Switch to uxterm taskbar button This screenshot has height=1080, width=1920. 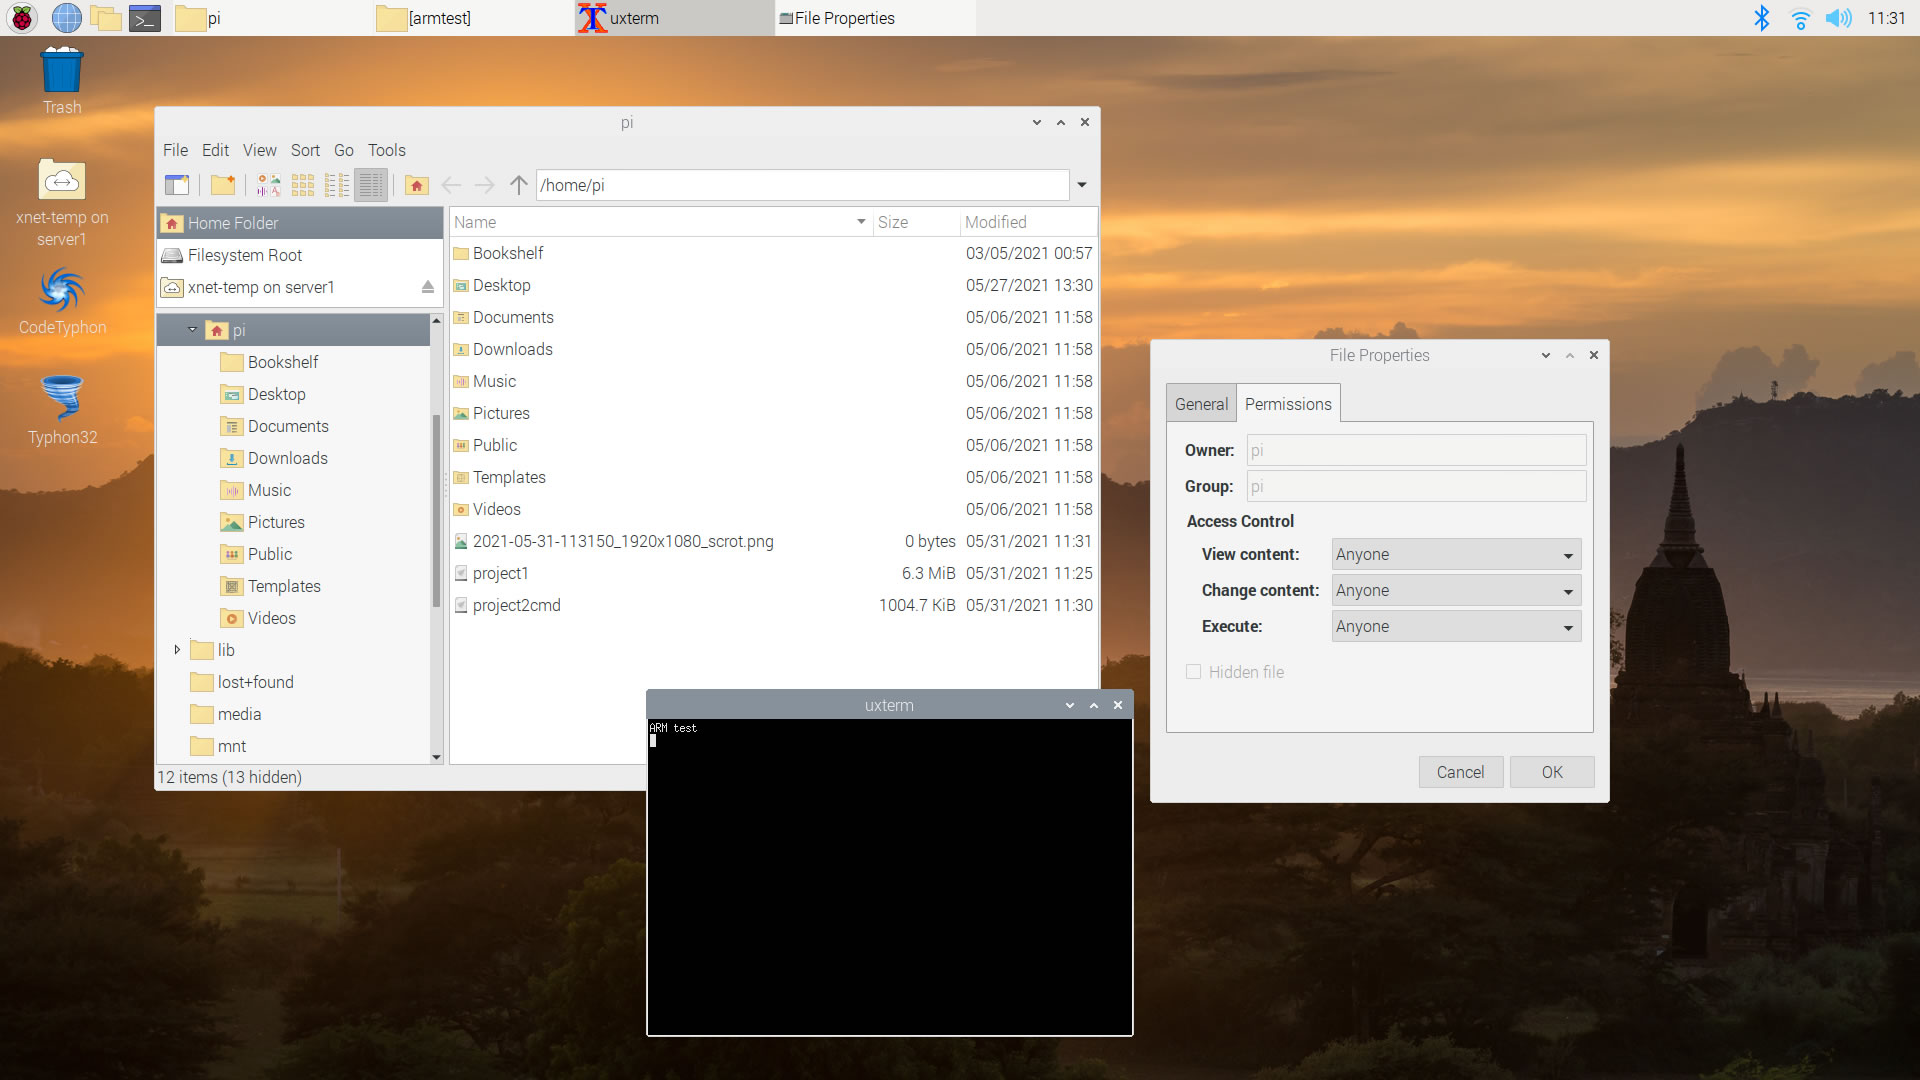pos(674,18)
